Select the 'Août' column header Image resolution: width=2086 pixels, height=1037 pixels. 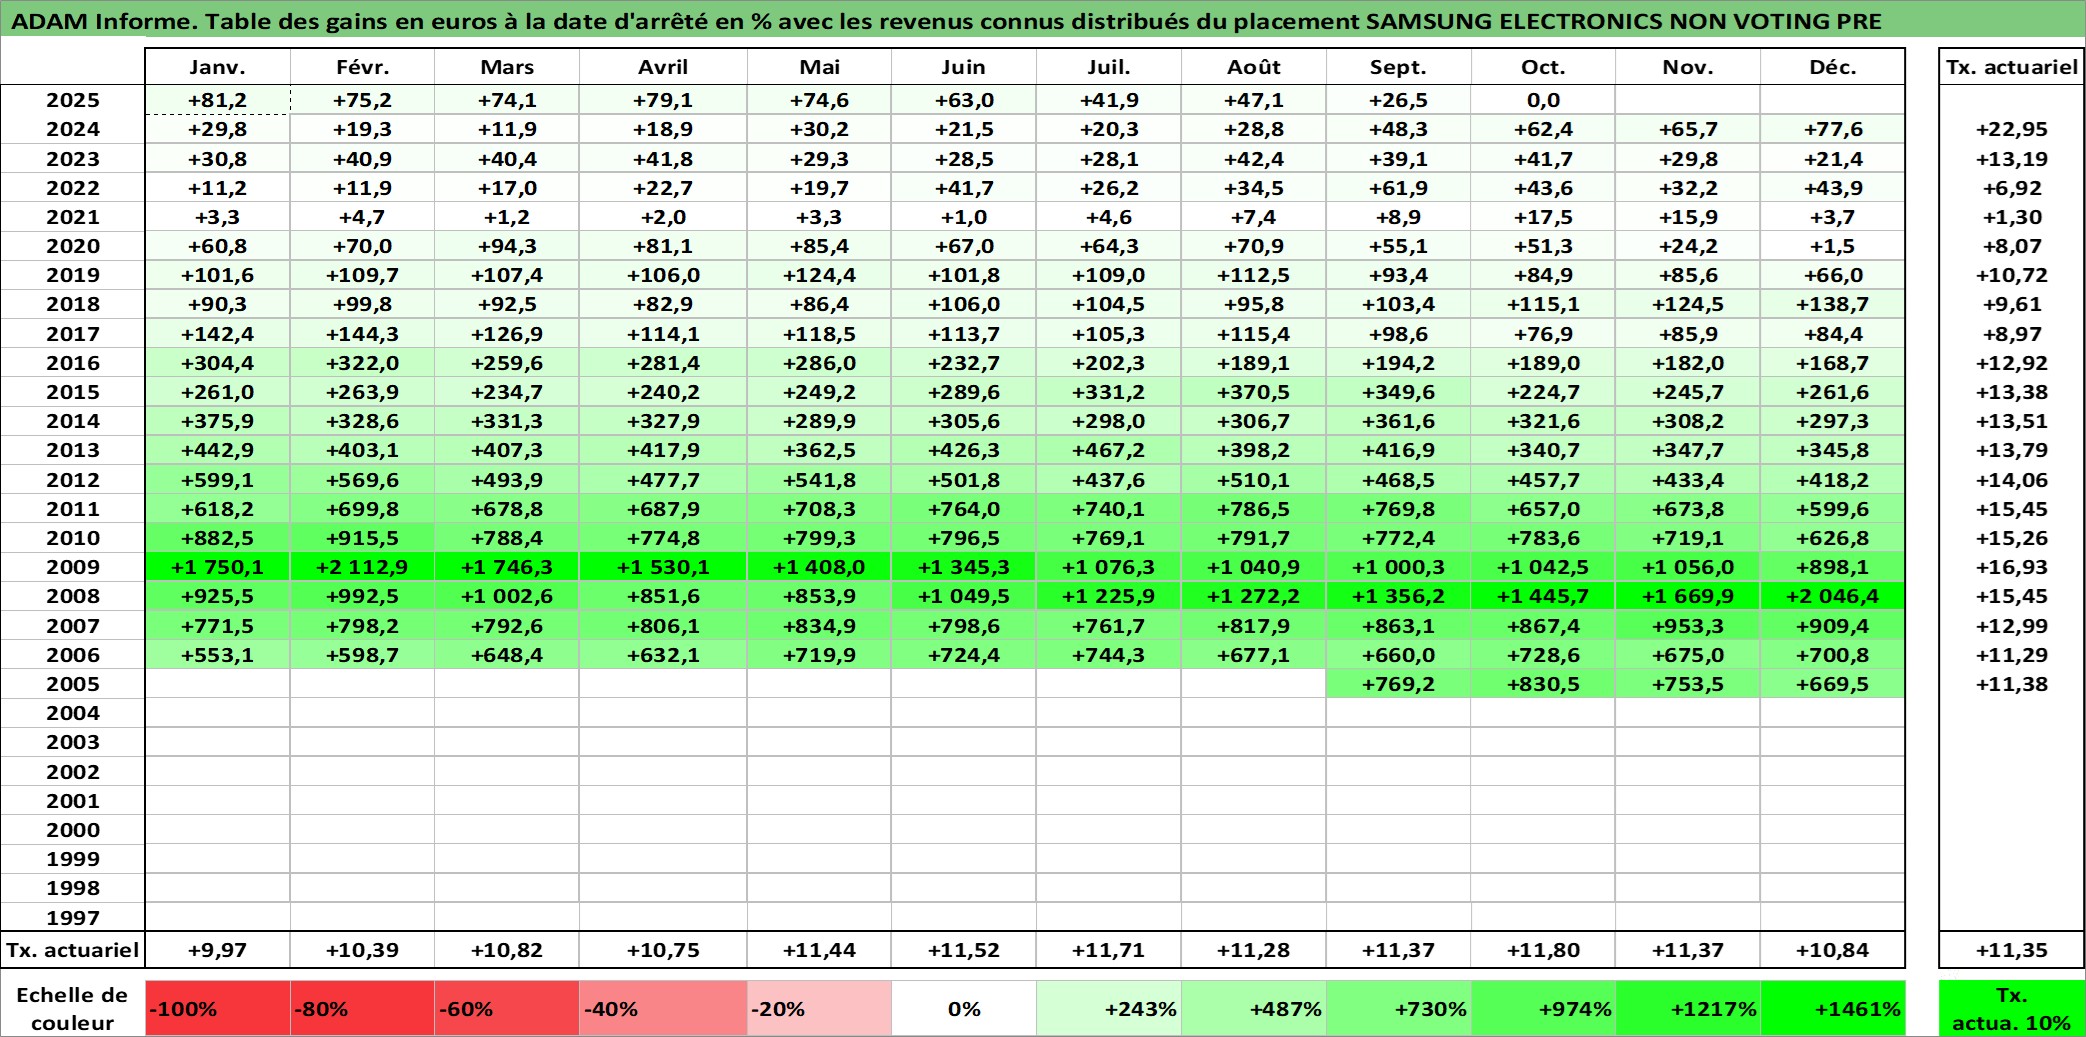click(x=1254, y=67)
